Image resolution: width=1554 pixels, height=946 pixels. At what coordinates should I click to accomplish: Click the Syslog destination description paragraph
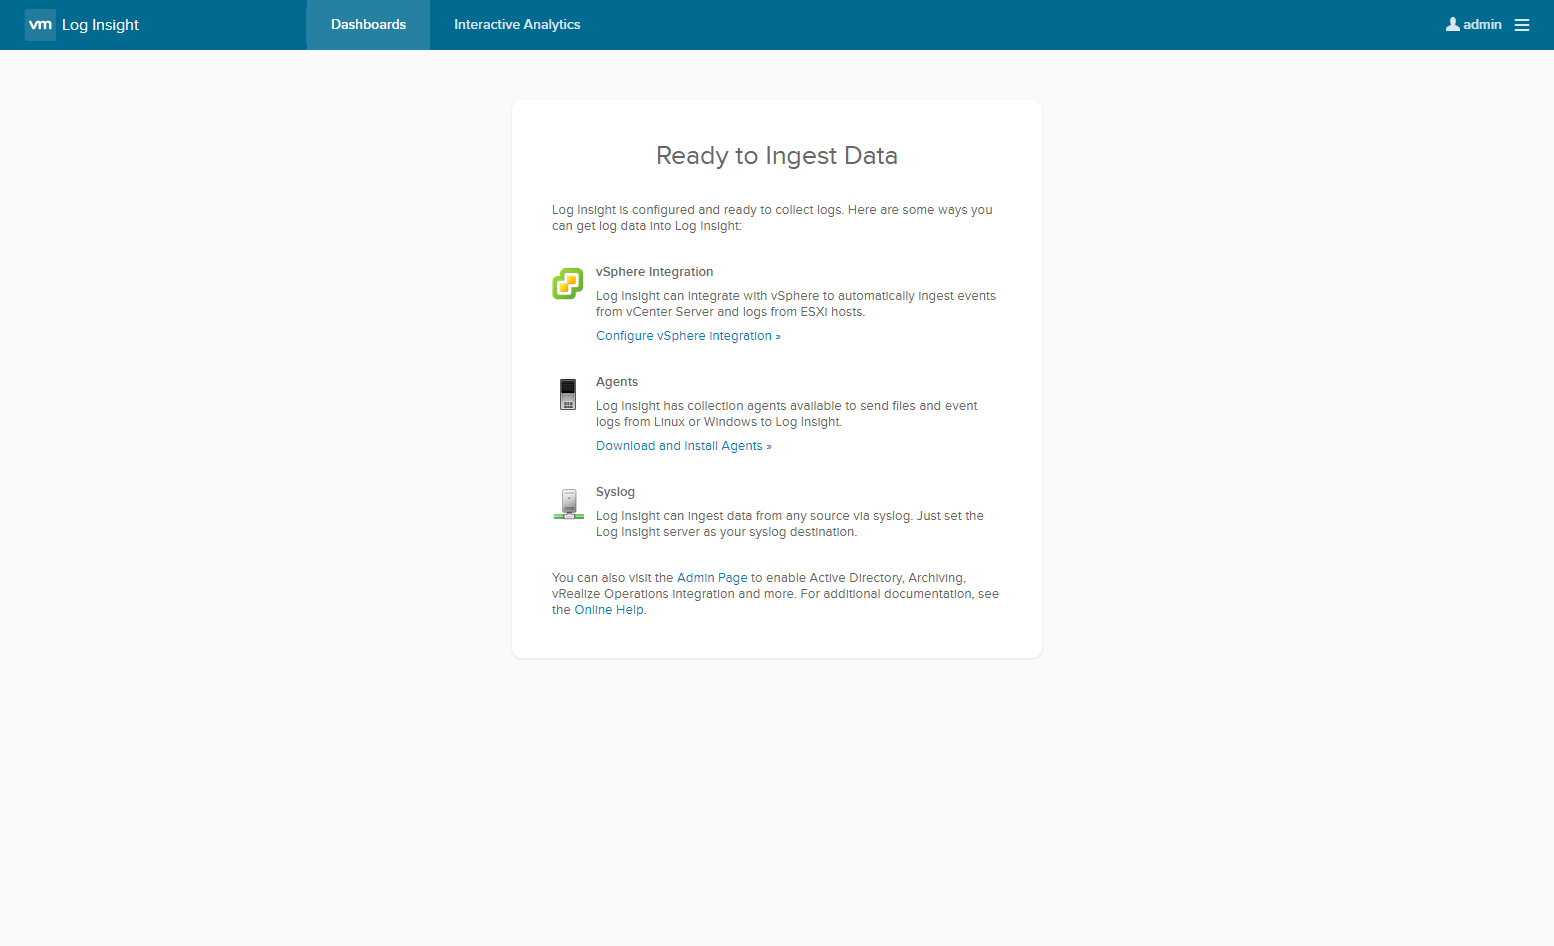pos(789,524)
